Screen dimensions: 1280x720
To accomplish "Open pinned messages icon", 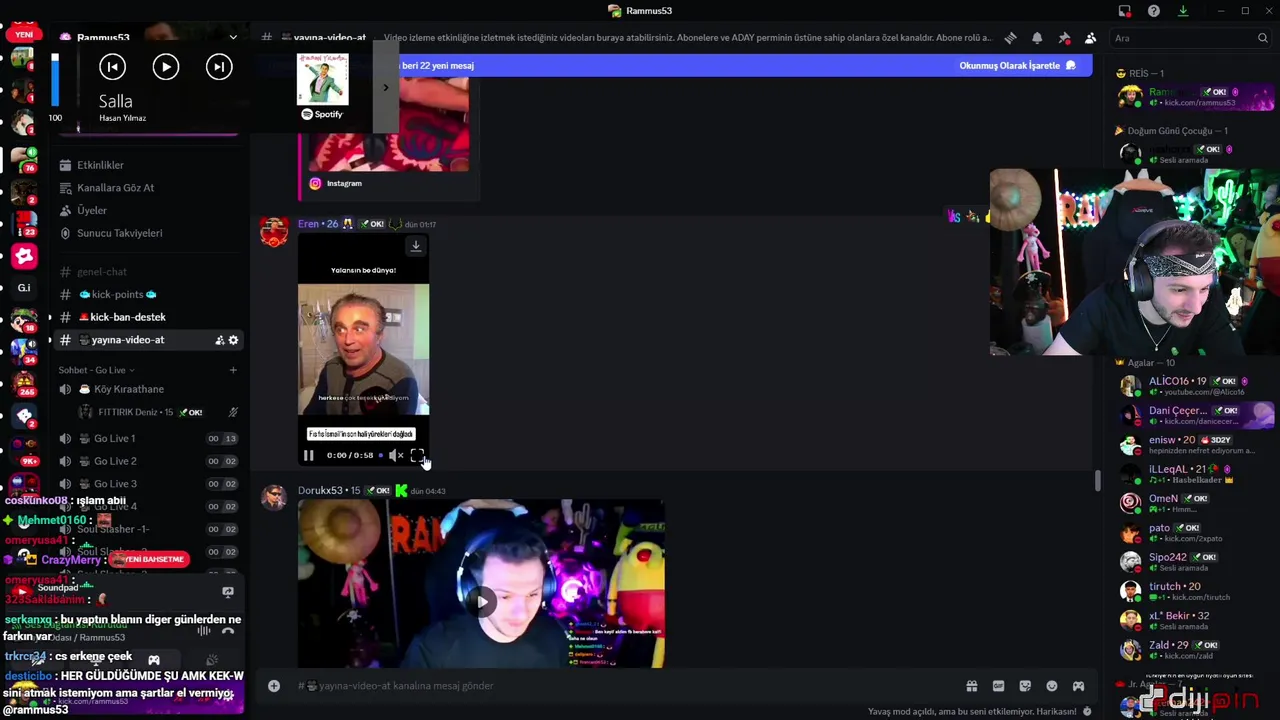I will (1064, 38).
